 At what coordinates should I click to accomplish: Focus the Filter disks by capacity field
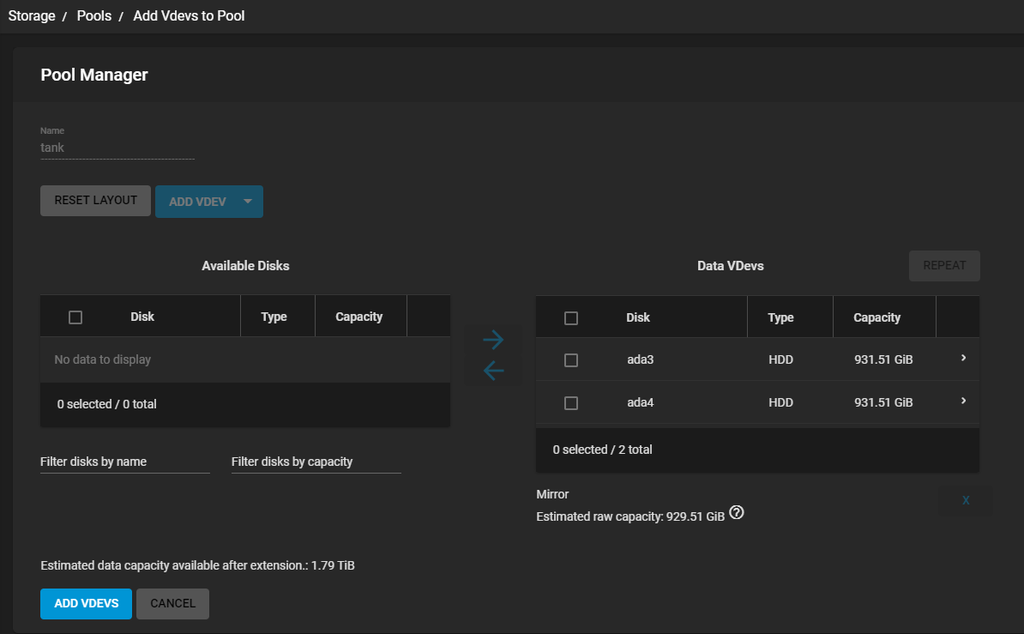[315, 462]
